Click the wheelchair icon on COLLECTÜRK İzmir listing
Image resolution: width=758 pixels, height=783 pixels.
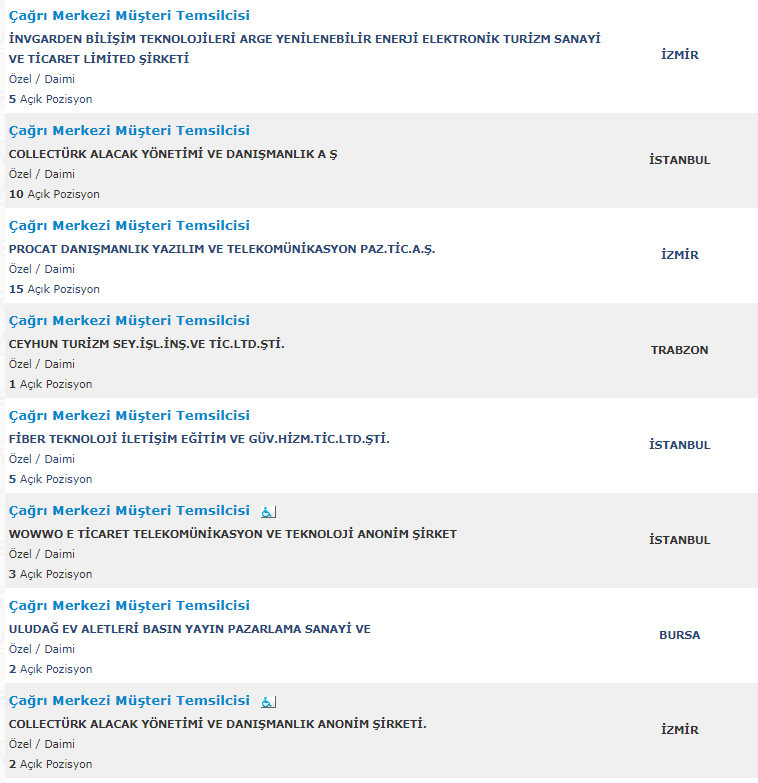269,702
